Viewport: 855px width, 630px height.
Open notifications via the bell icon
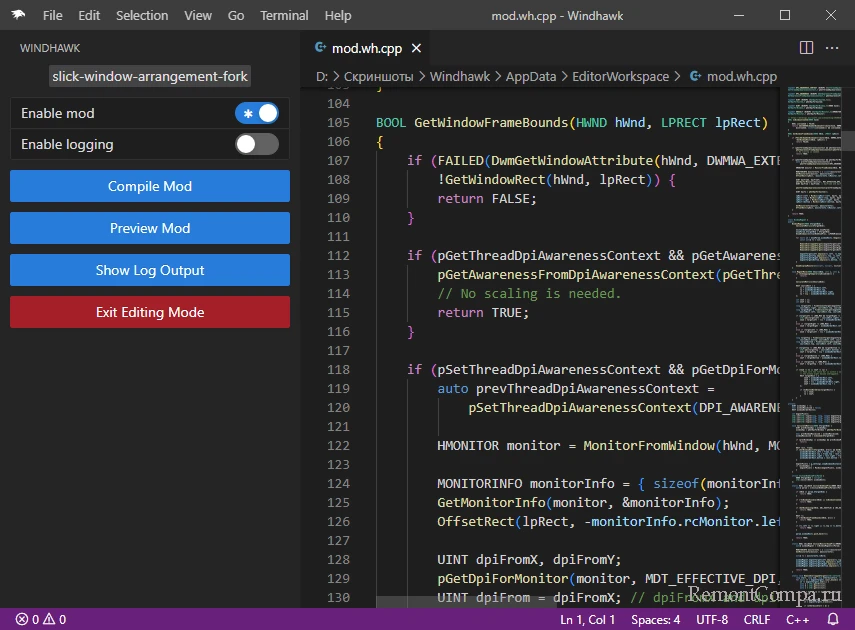[831, 620]
